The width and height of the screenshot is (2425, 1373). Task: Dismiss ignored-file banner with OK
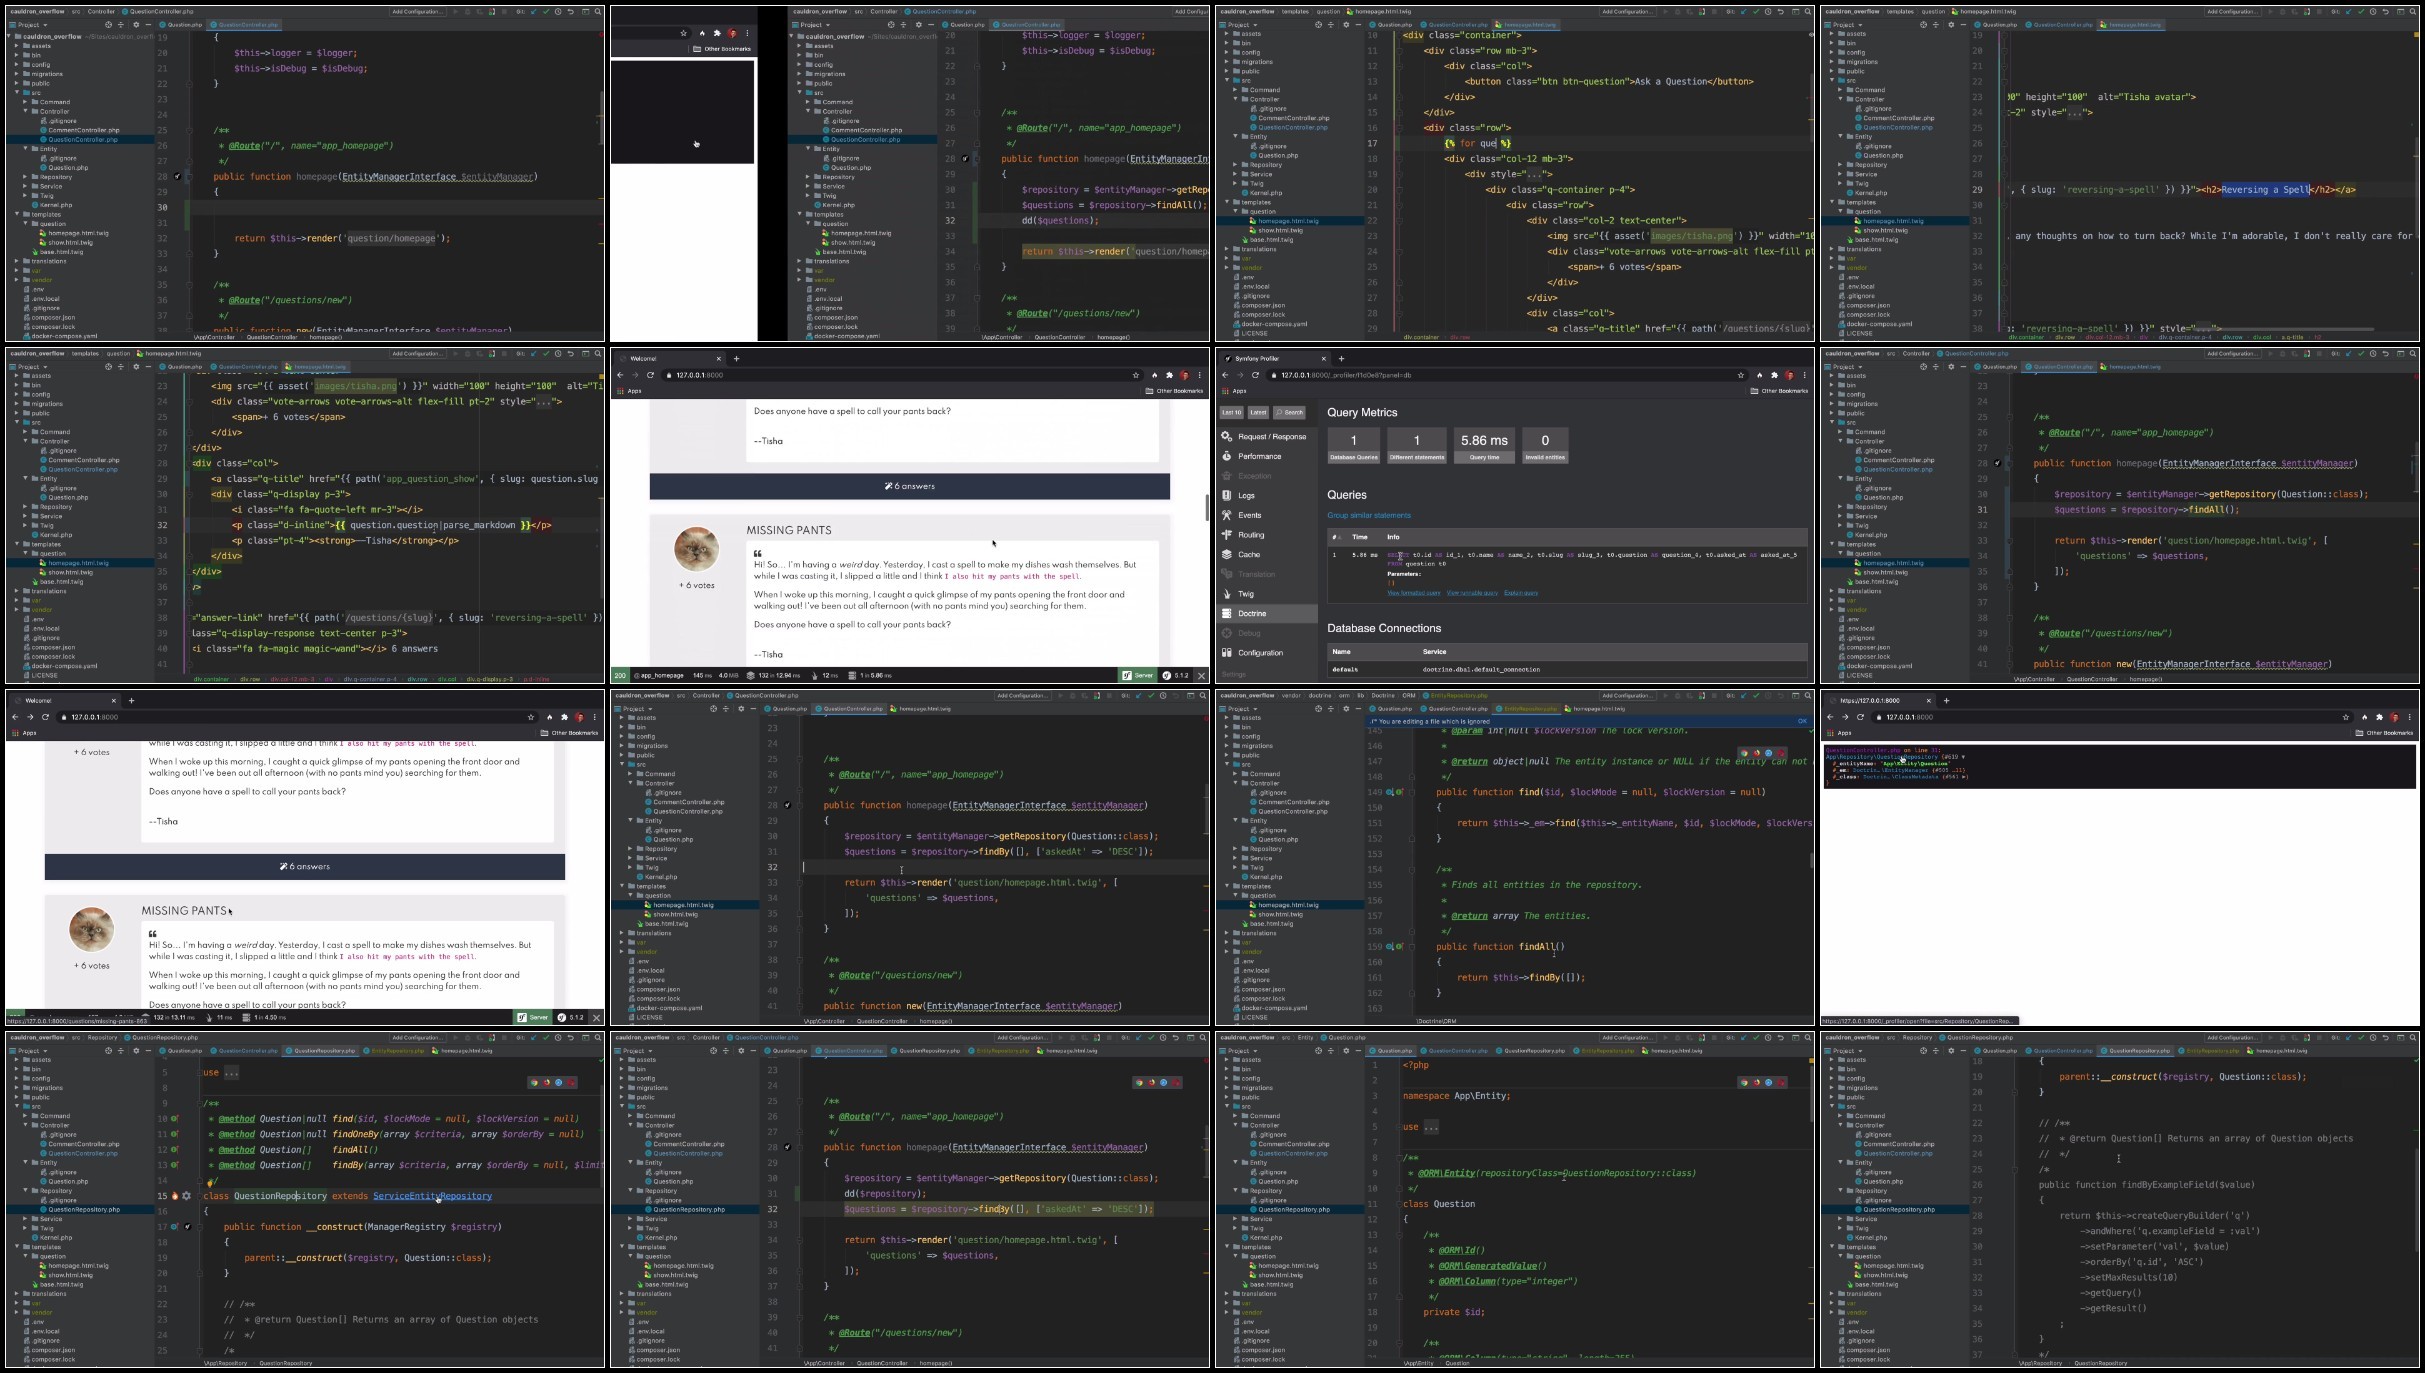(1802, 721)
